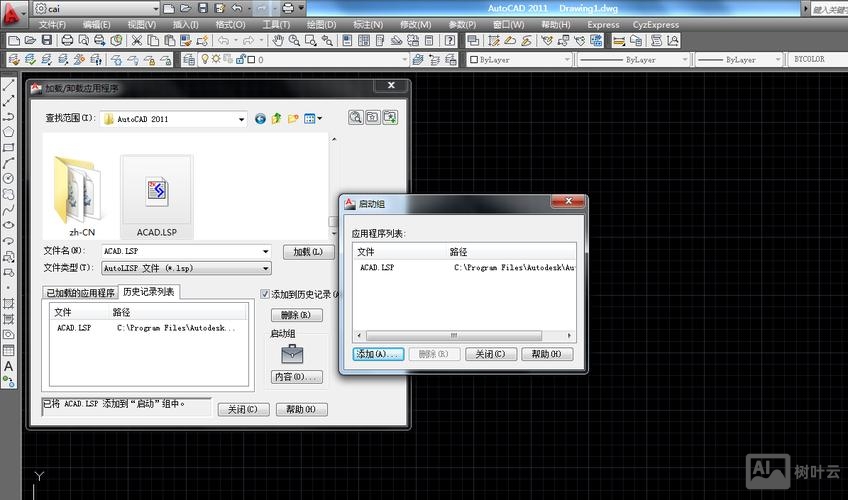Expand the 文件类型 dropdown
848x500 pixels.
click(265, 268)
